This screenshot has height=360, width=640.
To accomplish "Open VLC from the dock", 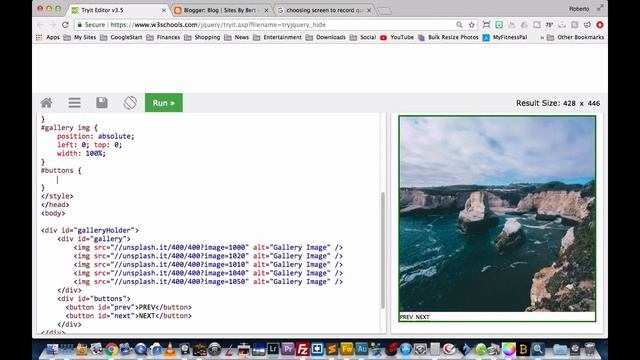I will [170, 349].
